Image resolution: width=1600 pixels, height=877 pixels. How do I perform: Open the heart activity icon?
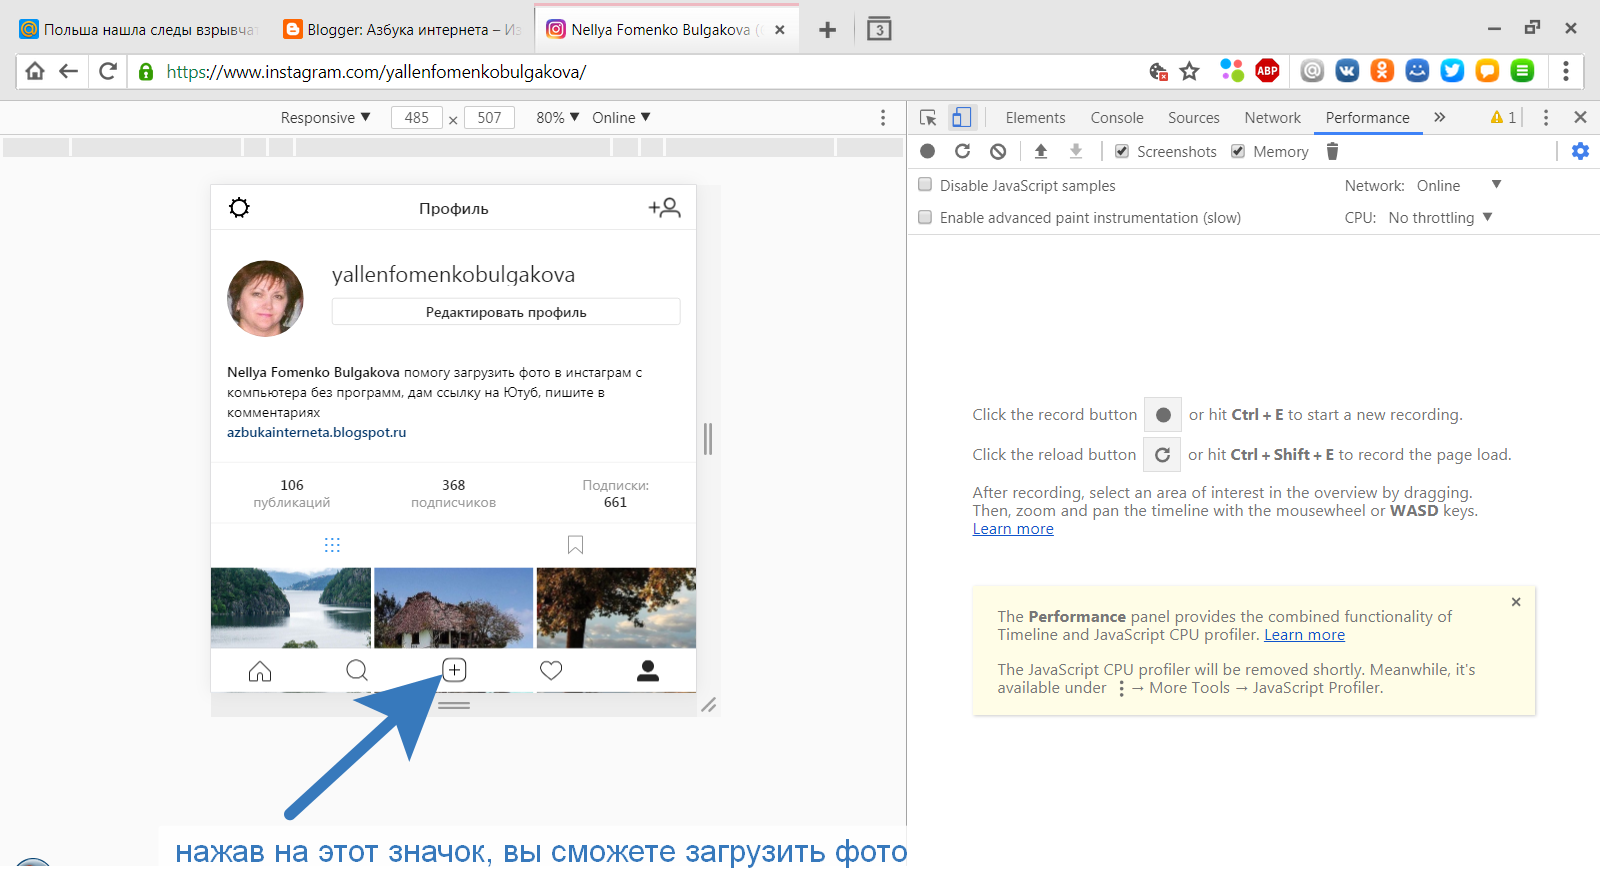click(551, 671)
